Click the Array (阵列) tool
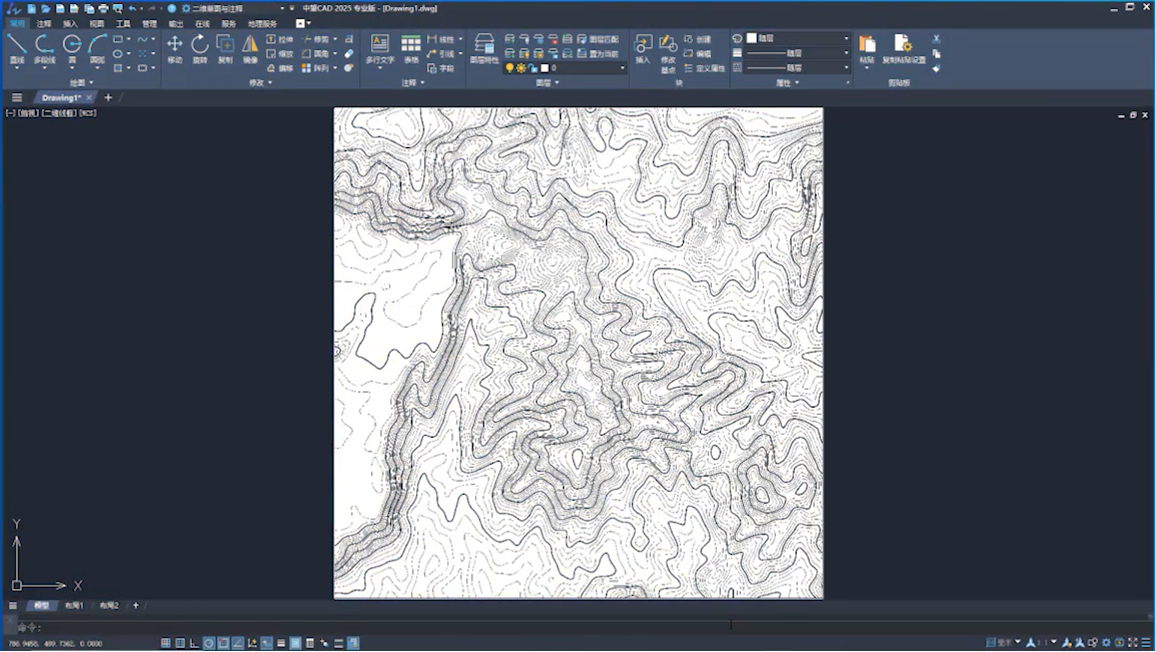Viewport: 1155px width, 652px height. 317,68
